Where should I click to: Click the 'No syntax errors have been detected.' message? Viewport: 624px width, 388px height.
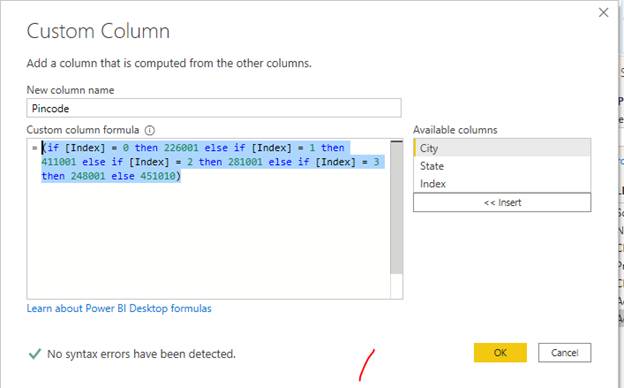coord(141,354)
